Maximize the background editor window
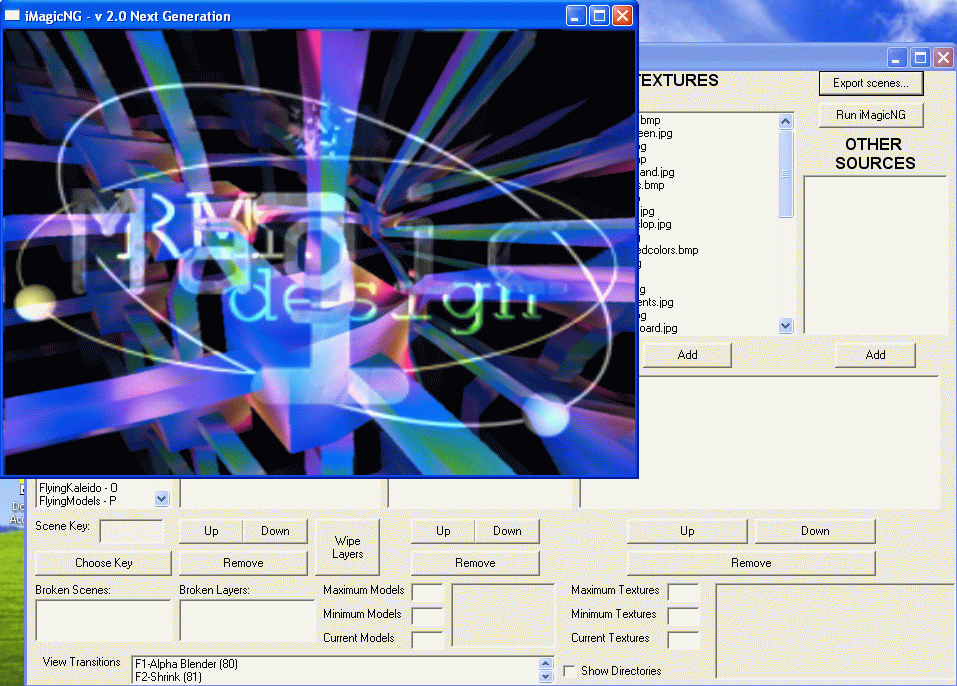957x686 pixels. click(x=920, y=58)
